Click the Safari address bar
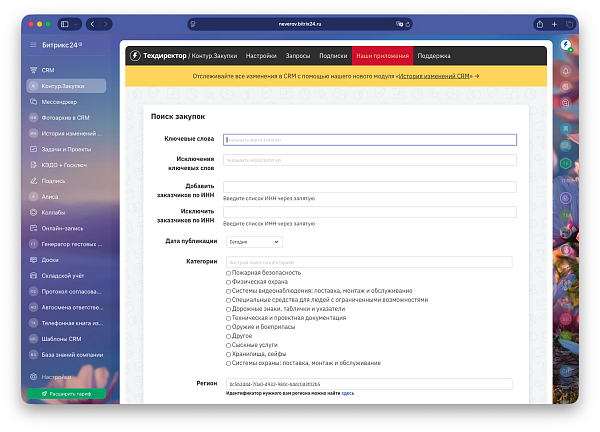This screenshot has width=600, height=432. pyautogui.click(x=300, y=24)
